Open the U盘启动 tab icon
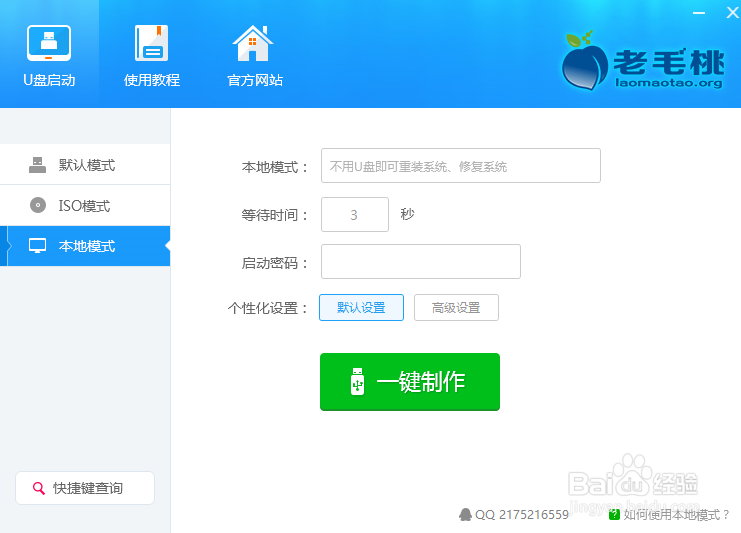Screen dimensions: 741x533 tap(49, 43)
